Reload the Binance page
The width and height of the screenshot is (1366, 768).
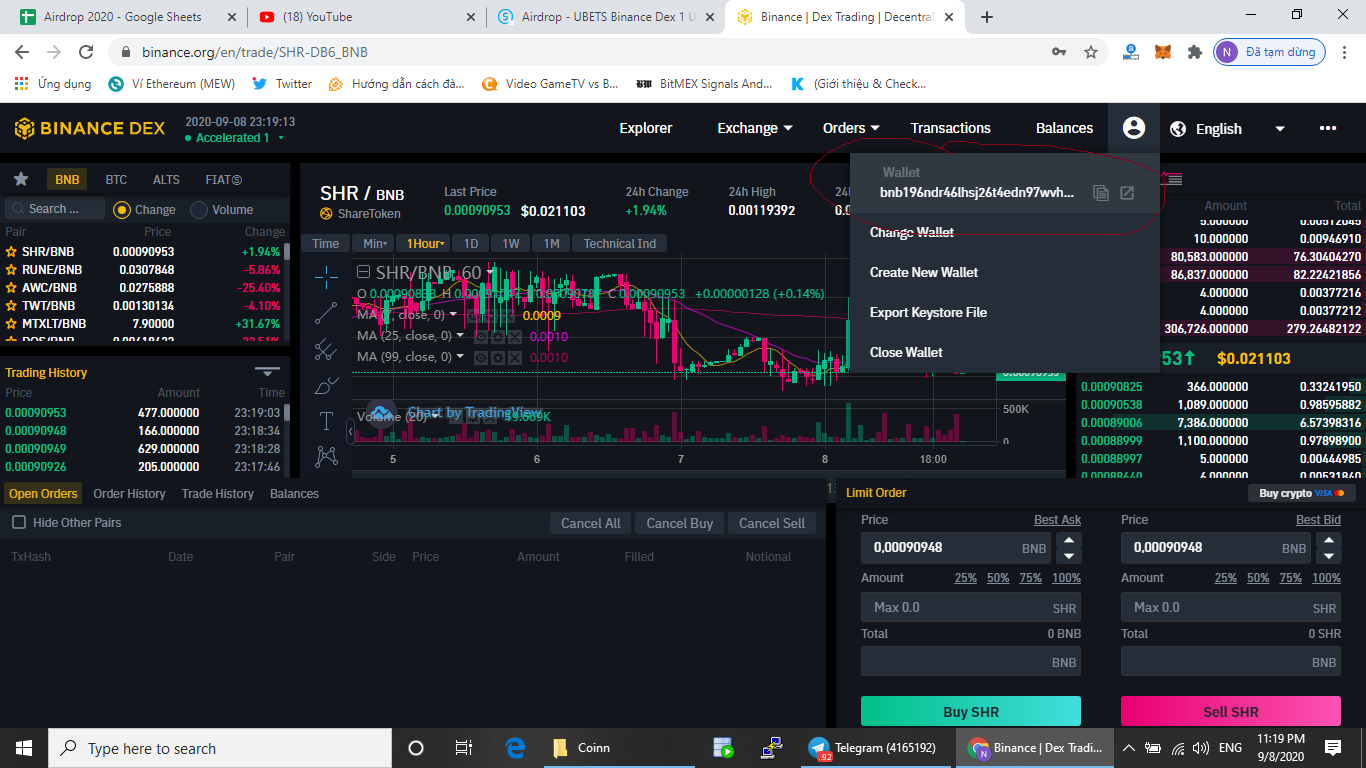(x=86, y=52)
